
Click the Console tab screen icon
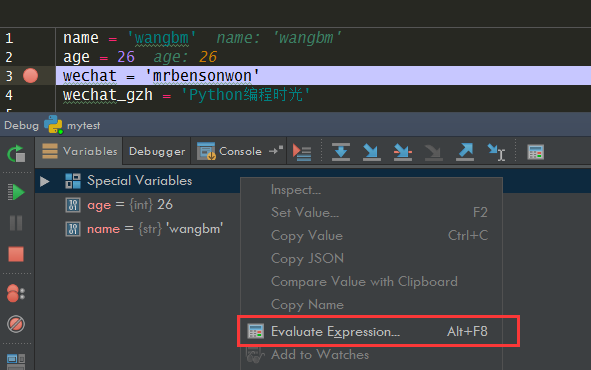click(x=206, y=151)
